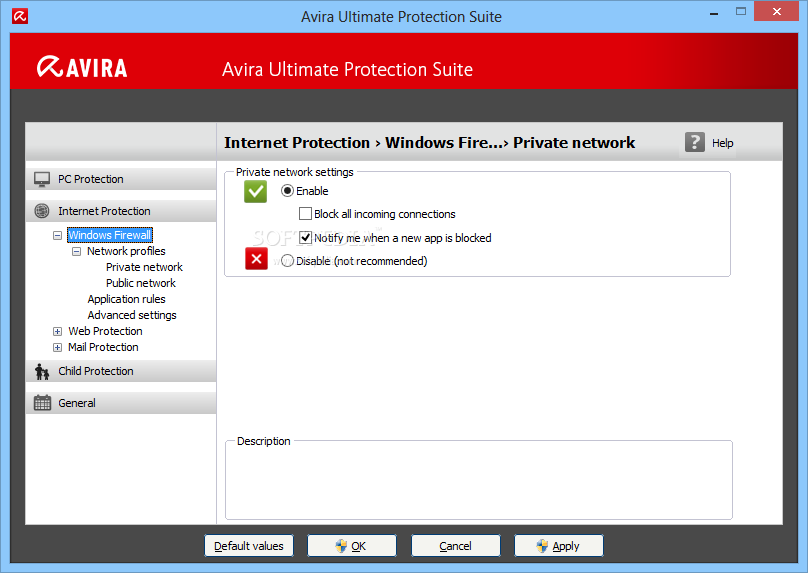Open the PC Protection section
The width and height of the screenshot is (808, 573).
[121, 179]
